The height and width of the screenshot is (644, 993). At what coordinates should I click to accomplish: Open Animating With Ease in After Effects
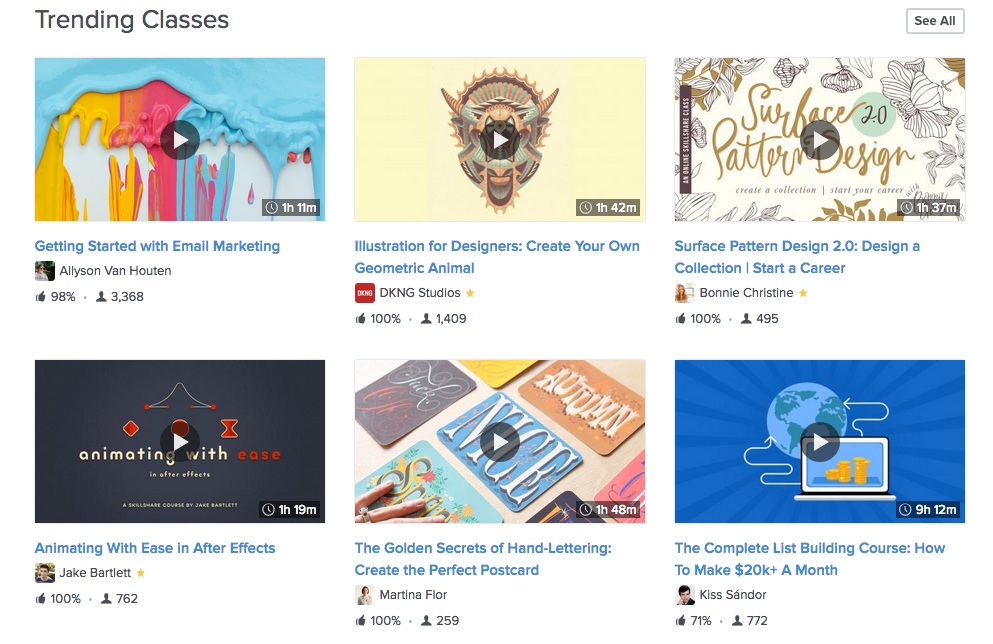[x=155, y=548]
